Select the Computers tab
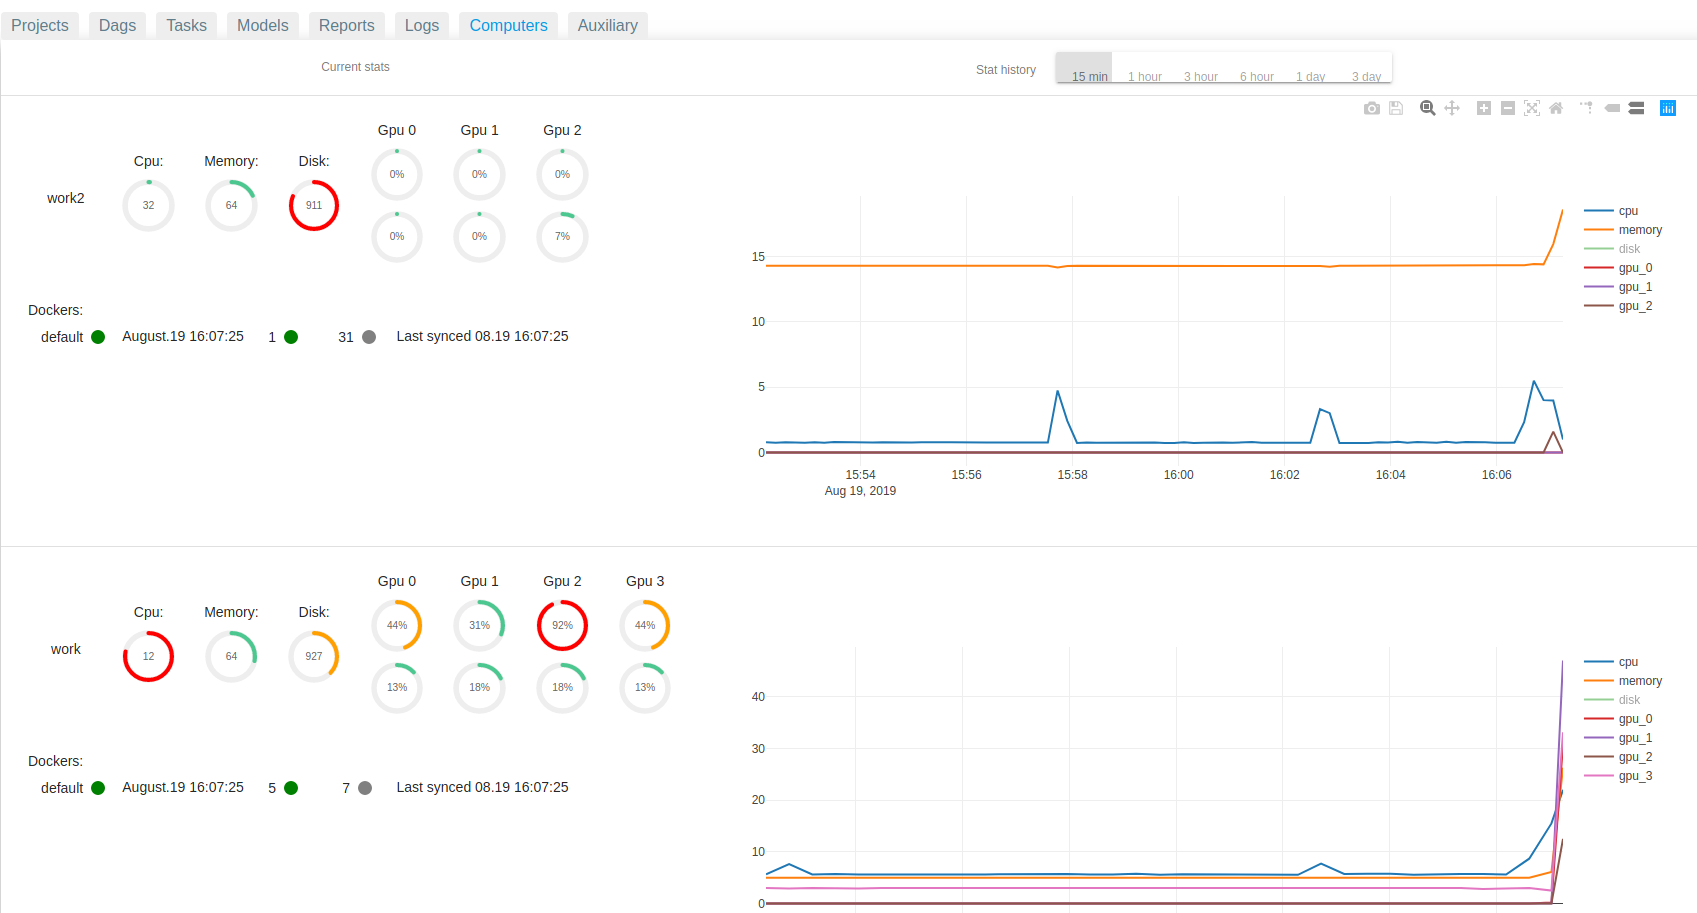The image size is (1697, 913). tap(509, 25)
